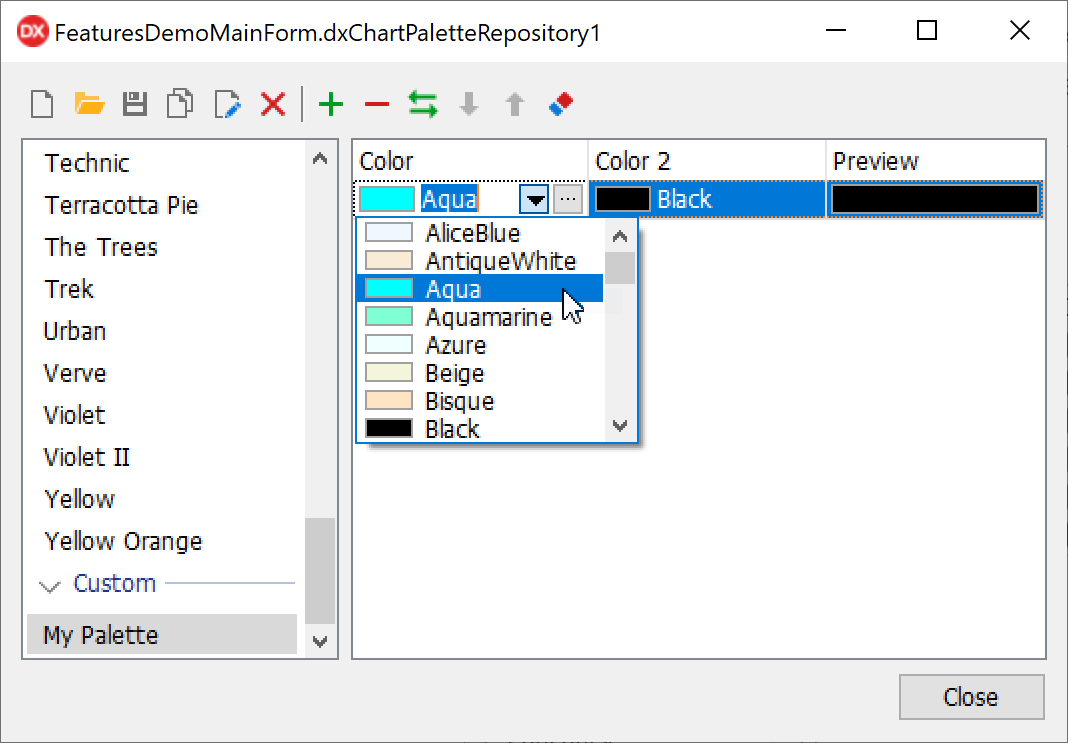Click the duplicate palette icon
This screenshot has width=1068, height=743.
click(181, 104)
